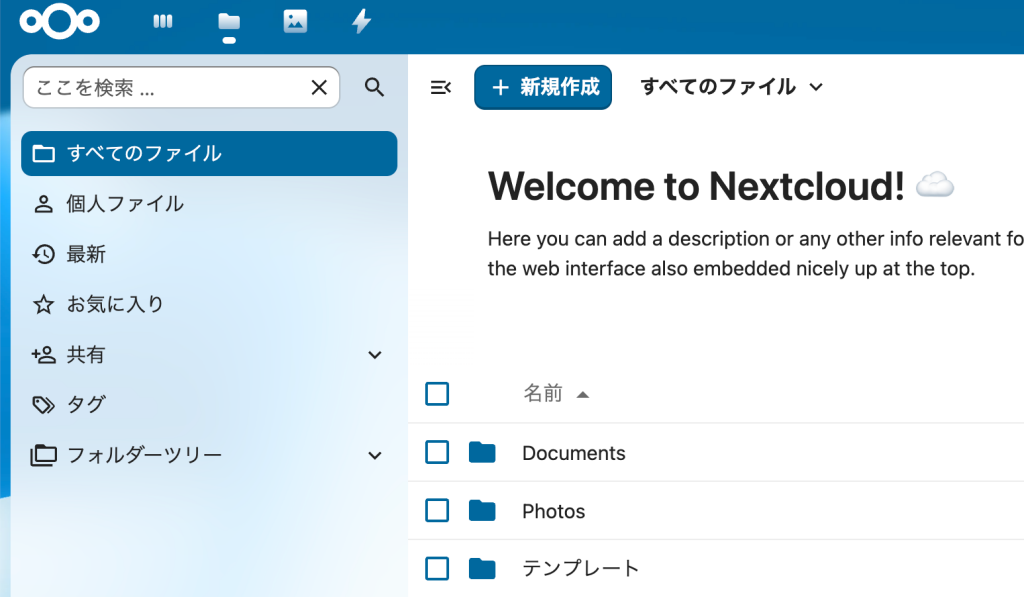Focus the ここを検索 search field

165,88
